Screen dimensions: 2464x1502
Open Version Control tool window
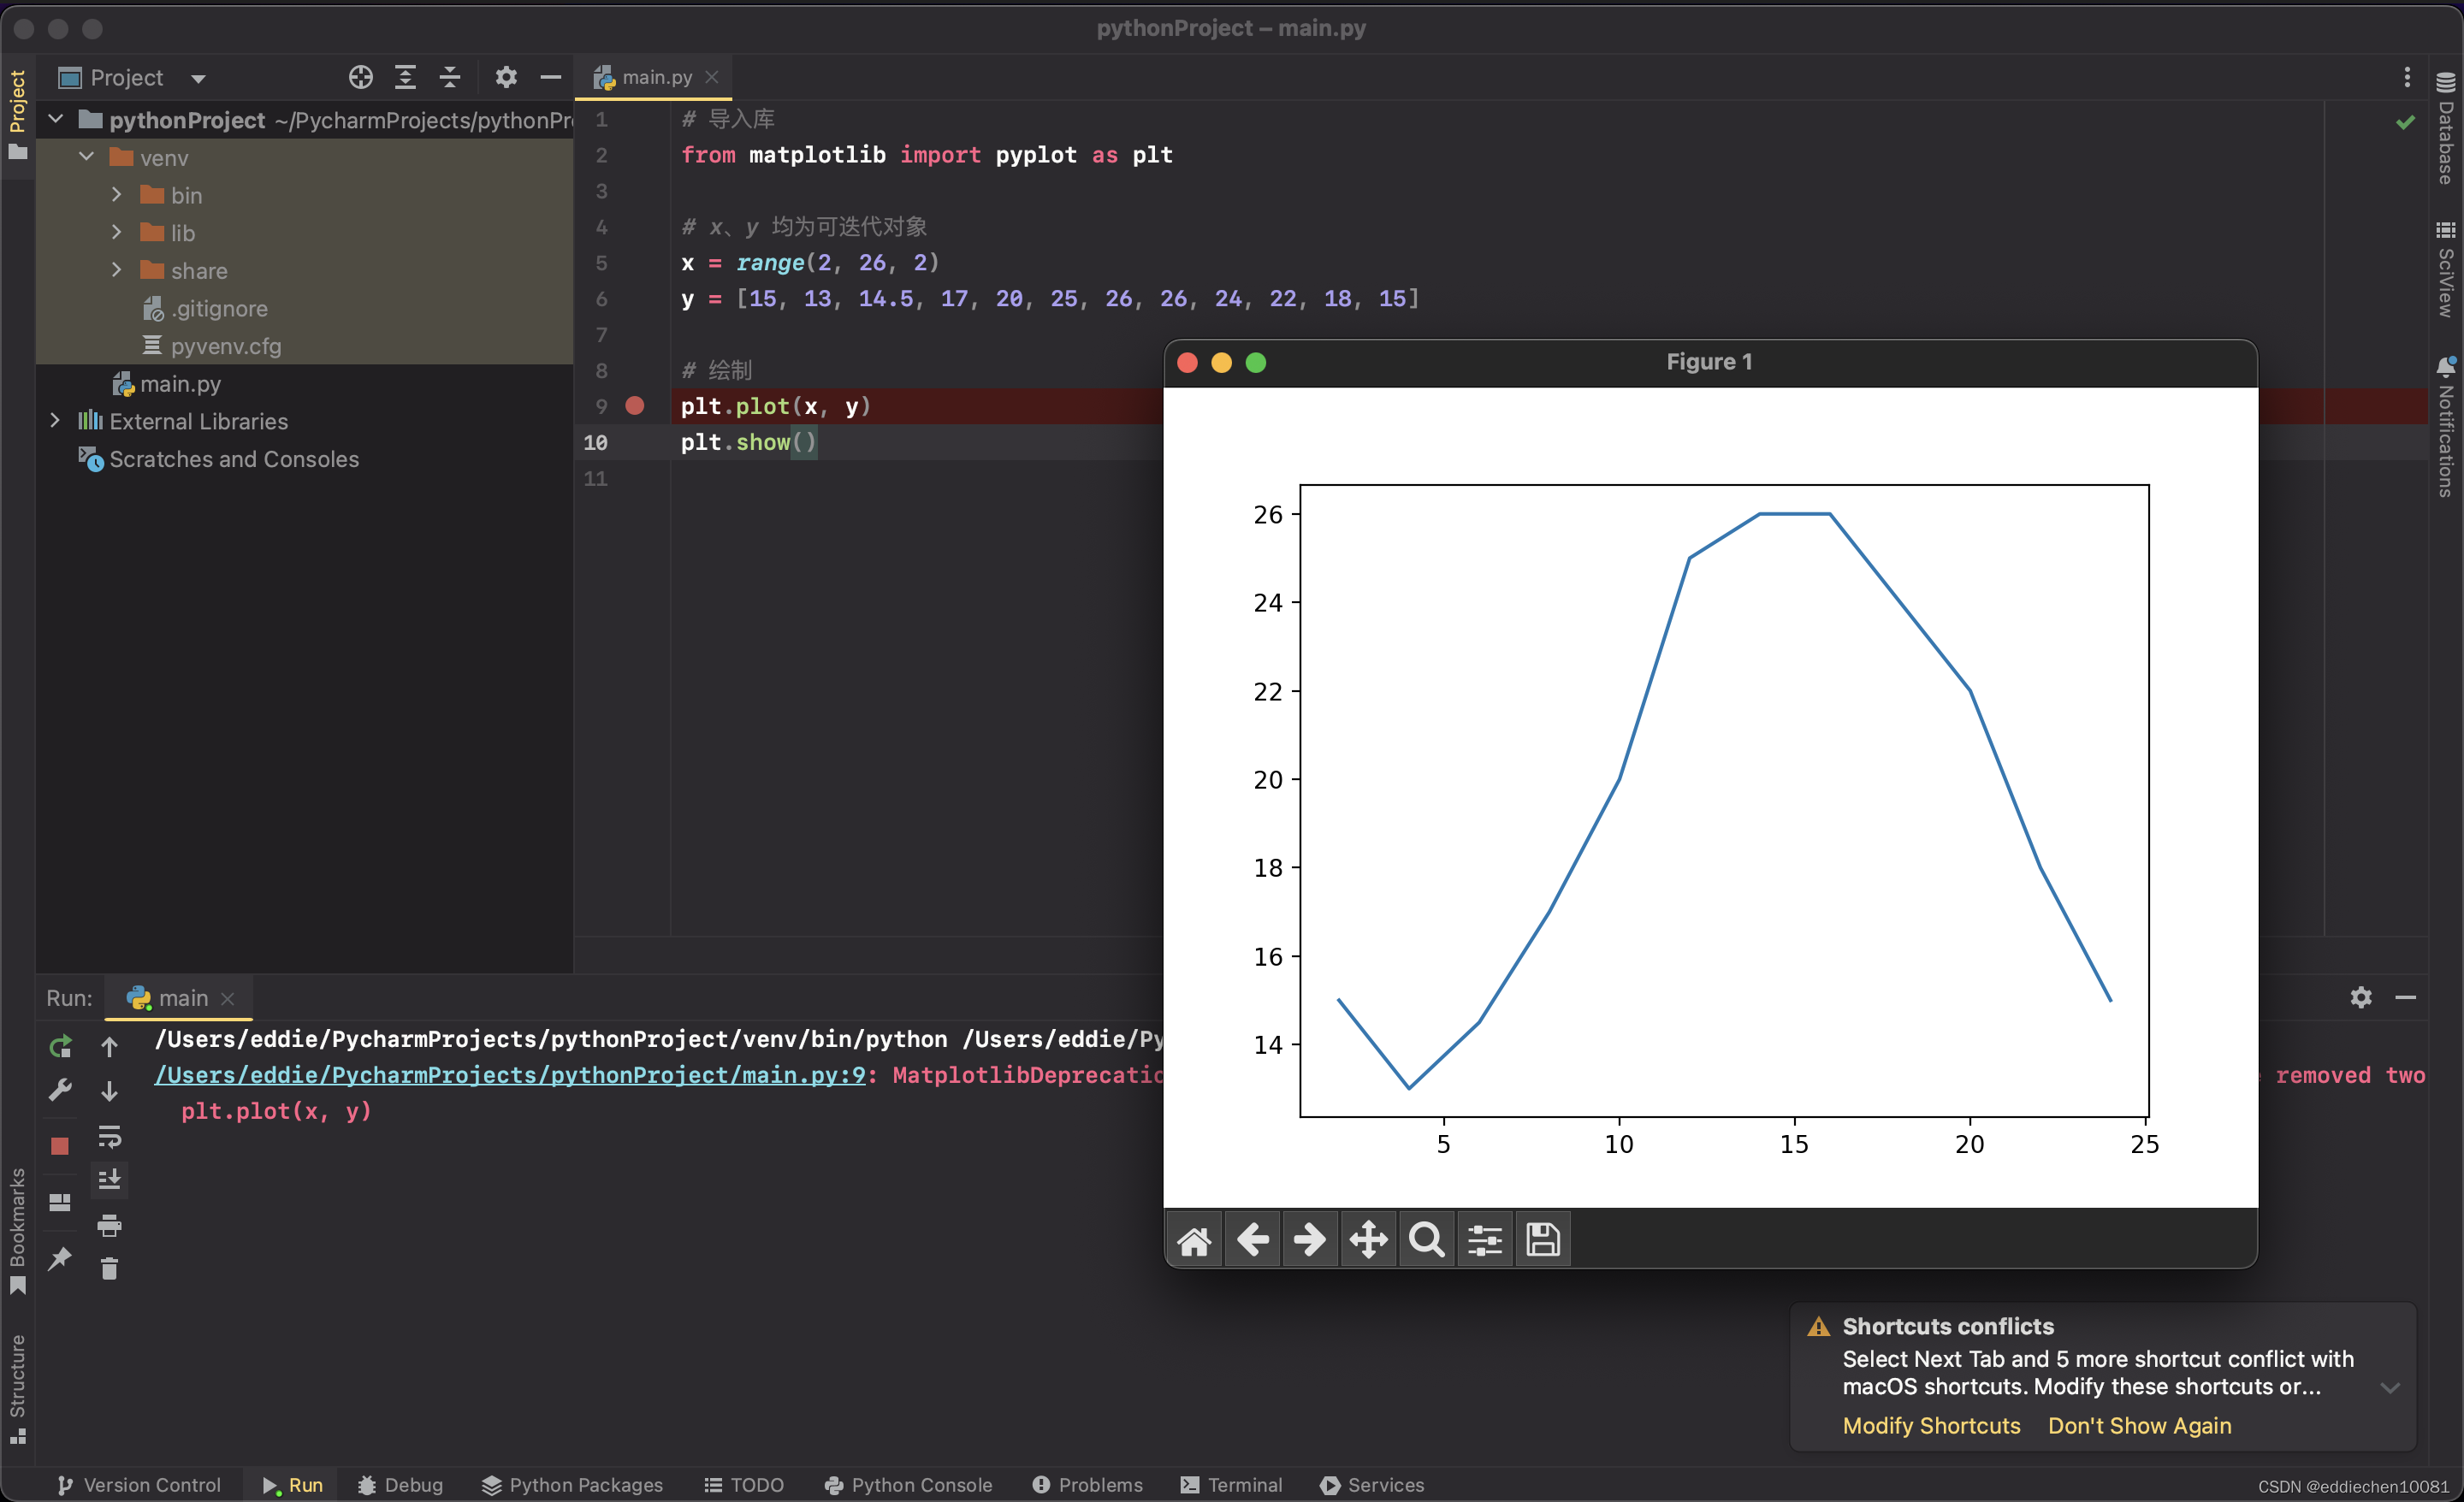(138, 1485)
